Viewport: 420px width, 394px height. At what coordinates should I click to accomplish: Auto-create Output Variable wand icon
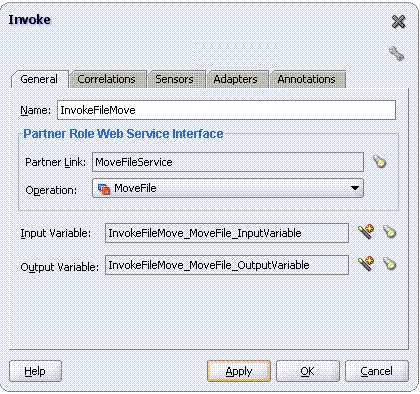coord(366,264)
